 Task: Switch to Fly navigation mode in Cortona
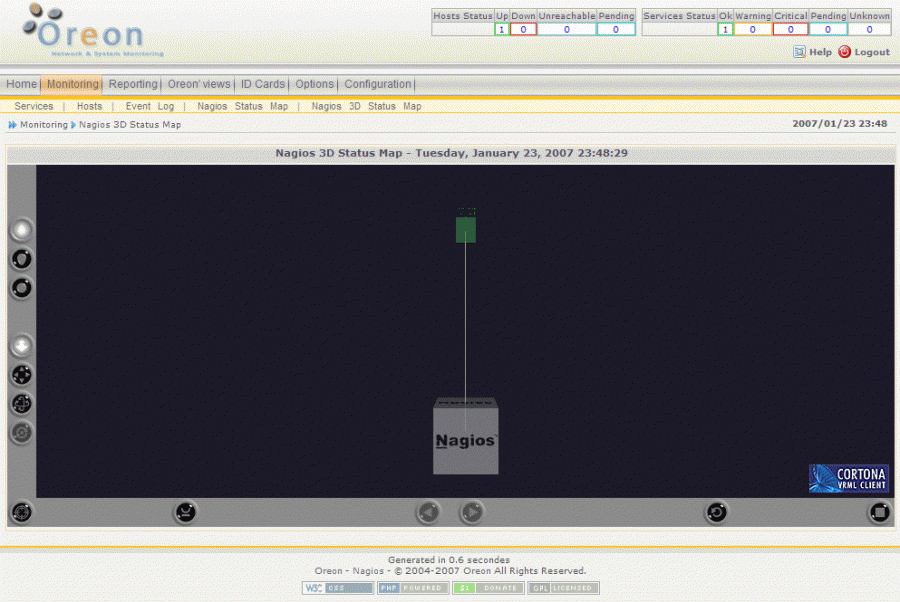coord(21,259)
